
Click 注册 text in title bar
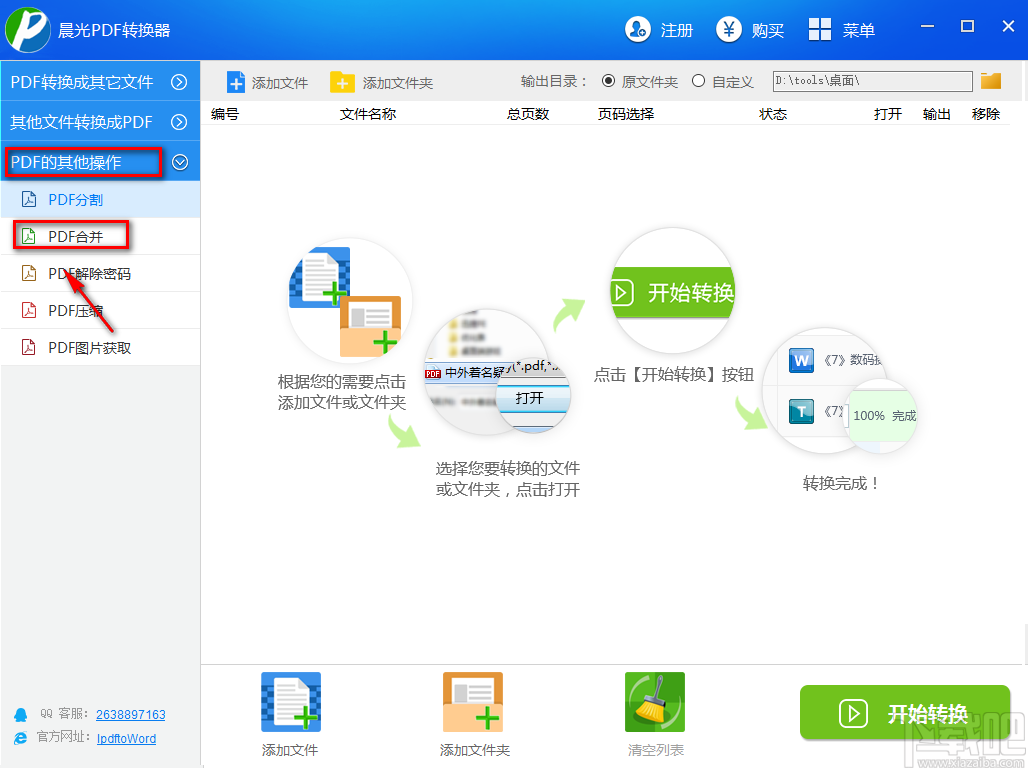(677, 30)
